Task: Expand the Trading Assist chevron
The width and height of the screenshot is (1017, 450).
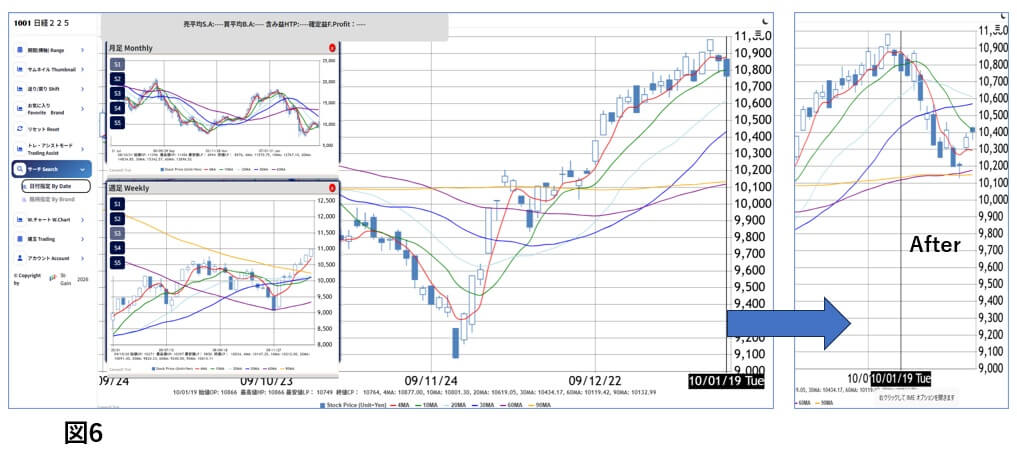Action: pyautogui.click(x=82, y=148)
